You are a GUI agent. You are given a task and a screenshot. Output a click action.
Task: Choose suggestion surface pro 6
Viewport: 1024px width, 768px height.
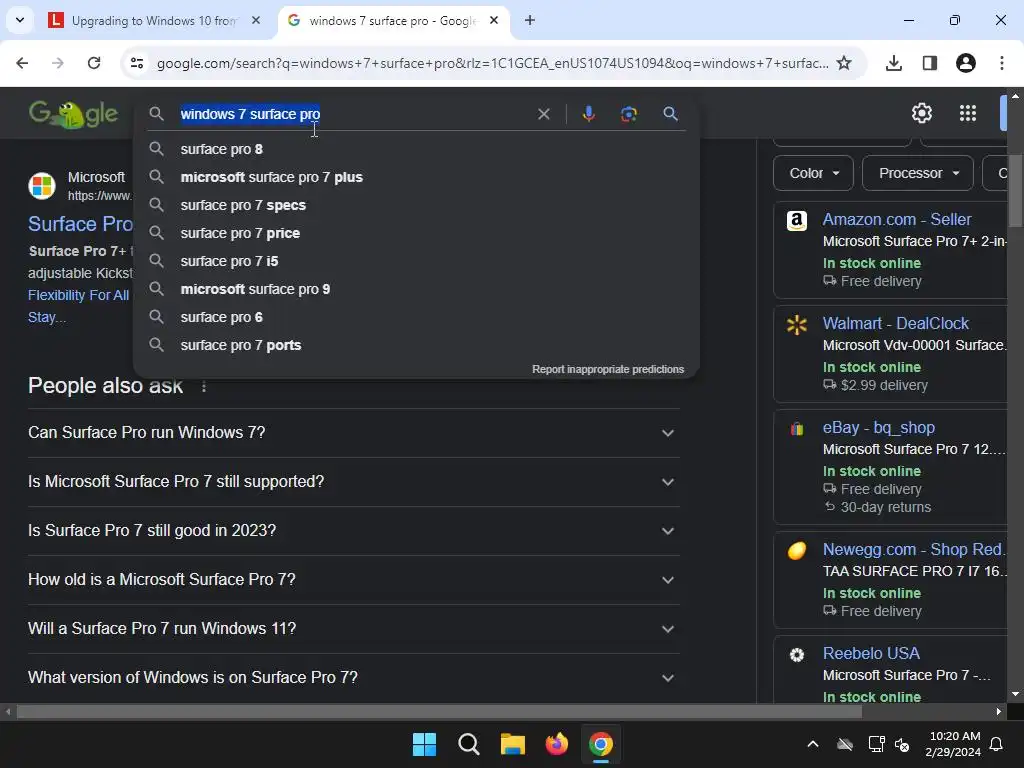pyautogui.click(x=417, y=317)
